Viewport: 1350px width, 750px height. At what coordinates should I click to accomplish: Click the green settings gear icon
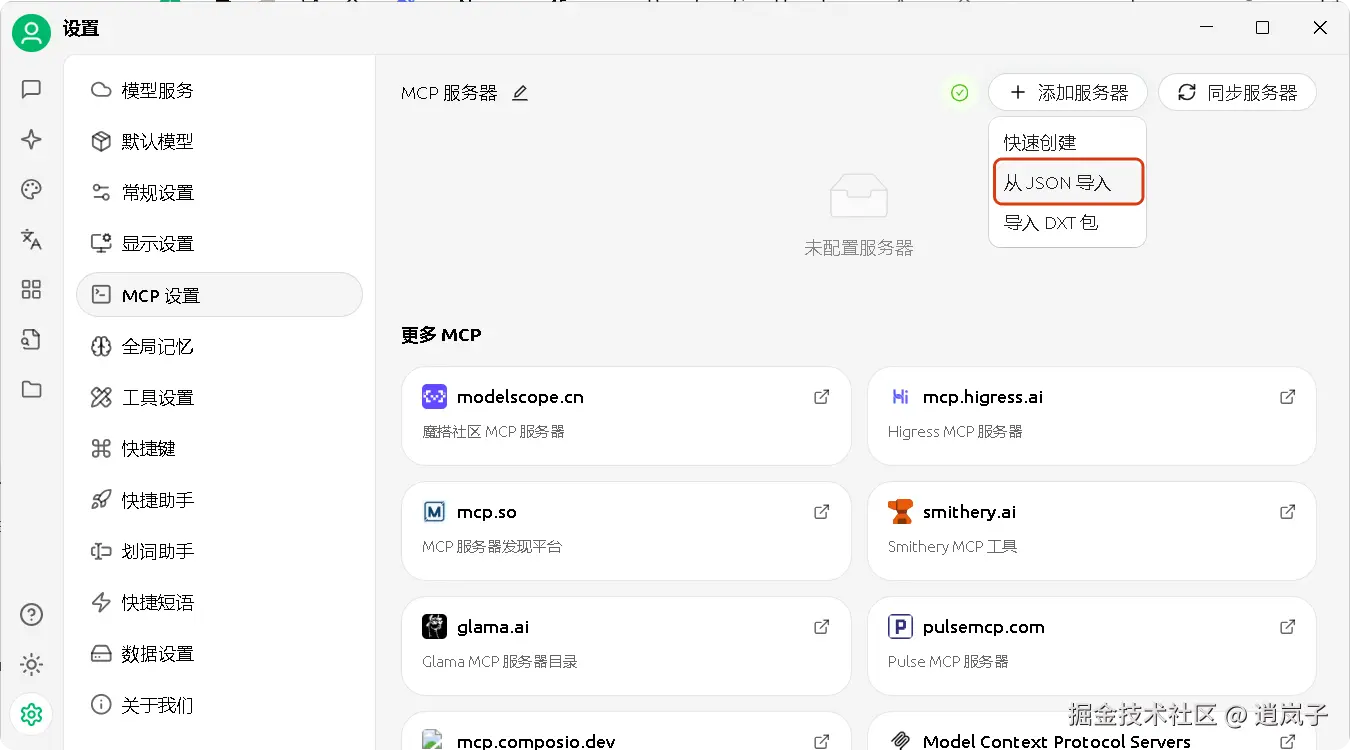click(32, 714)
